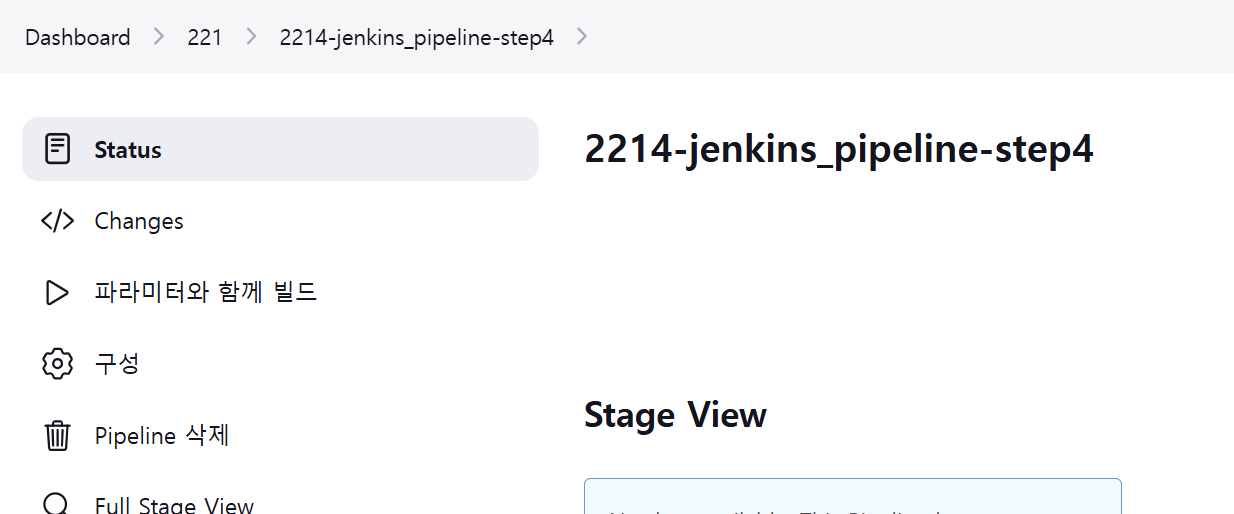1234x514 pixels.
Task: Select the Pipeline 삭제 text link
Action: [162, 436]
